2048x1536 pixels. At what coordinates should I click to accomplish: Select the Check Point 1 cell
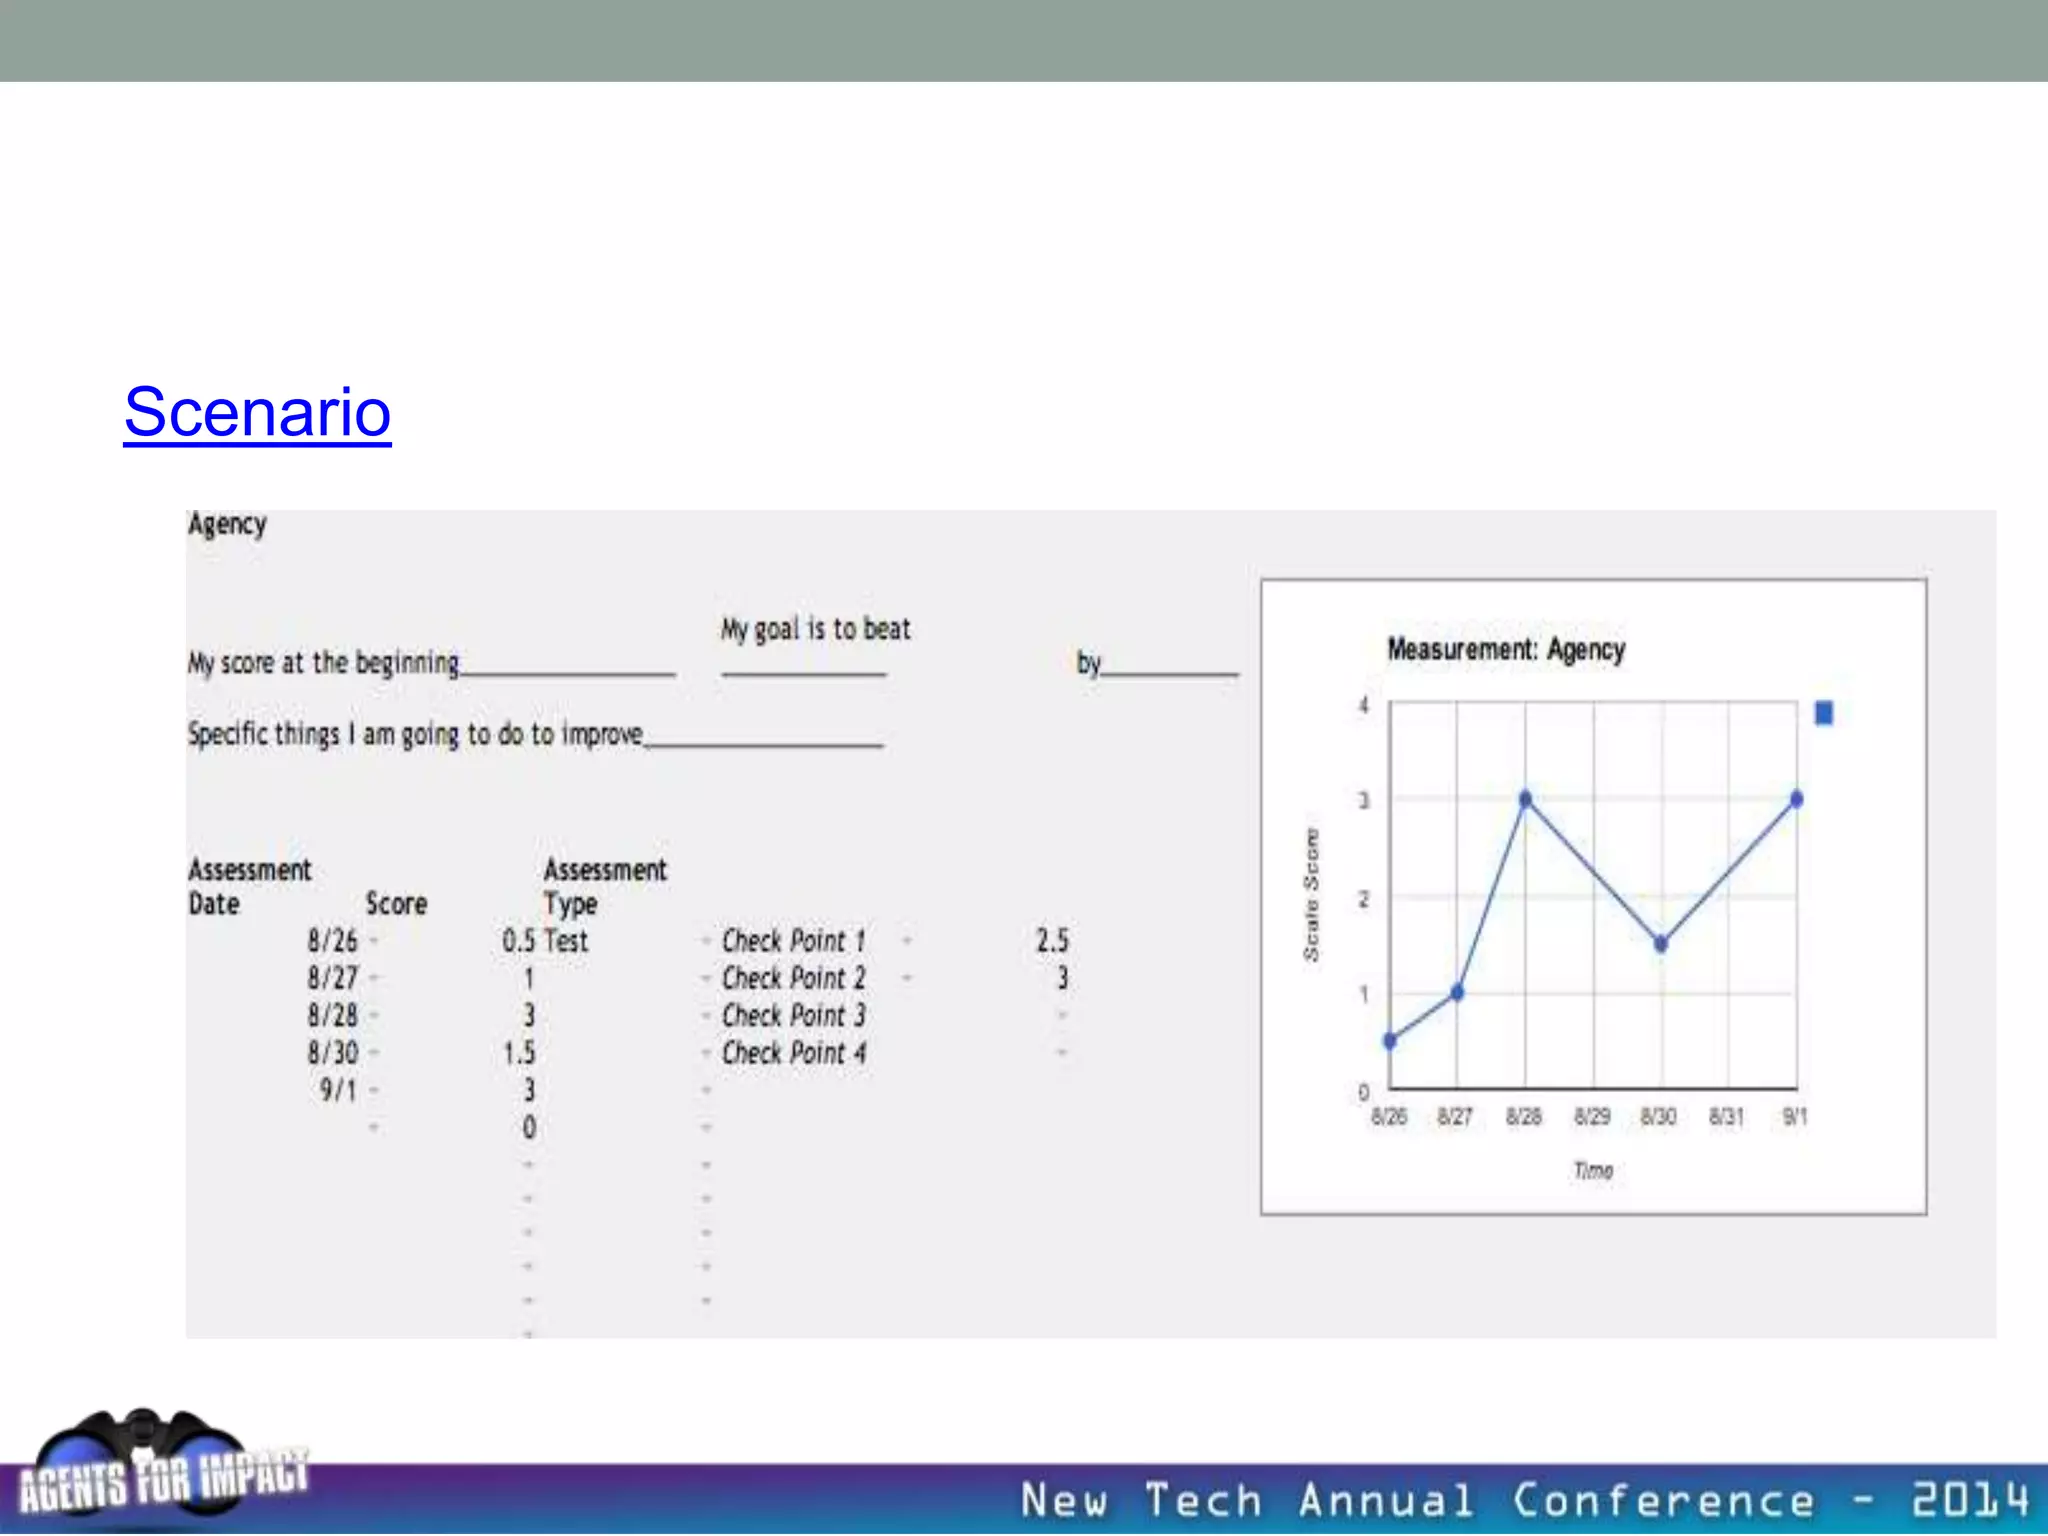click(793, 941)
